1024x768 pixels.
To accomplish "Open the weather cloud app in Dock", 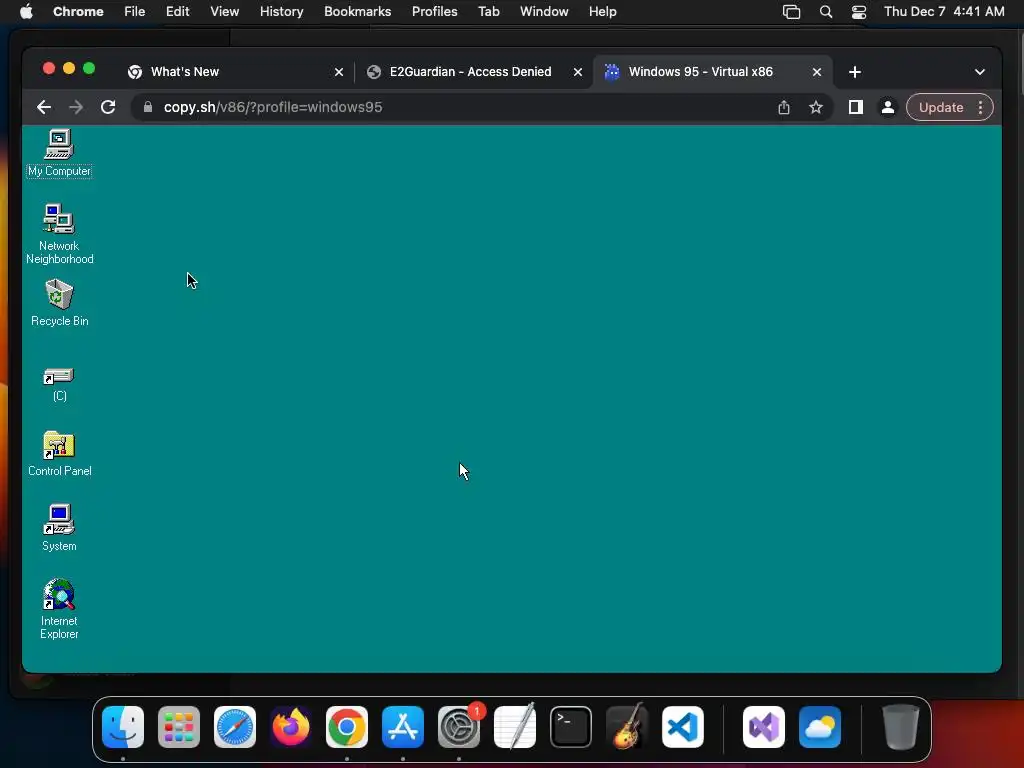I will pos(820,727).
